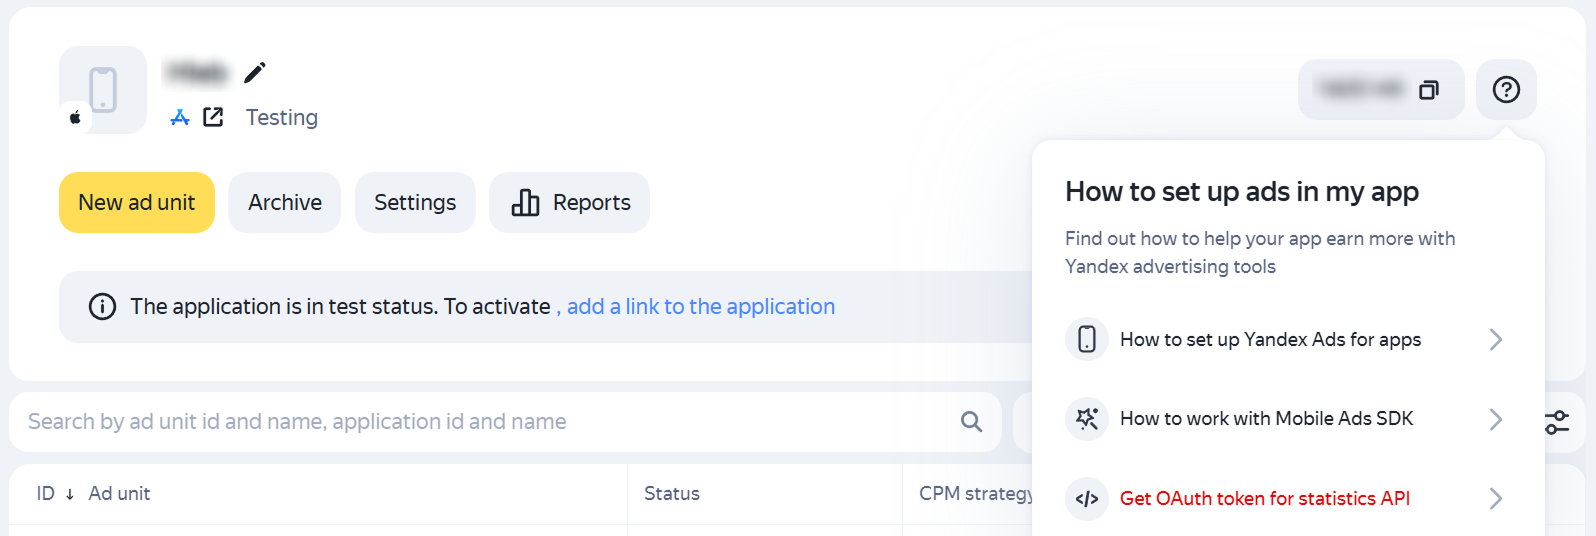Image resolution: width=1596 pixels, height=536 pixels.
Task: Follow the add a link to the application link
Action: click(x=701, y=307)
